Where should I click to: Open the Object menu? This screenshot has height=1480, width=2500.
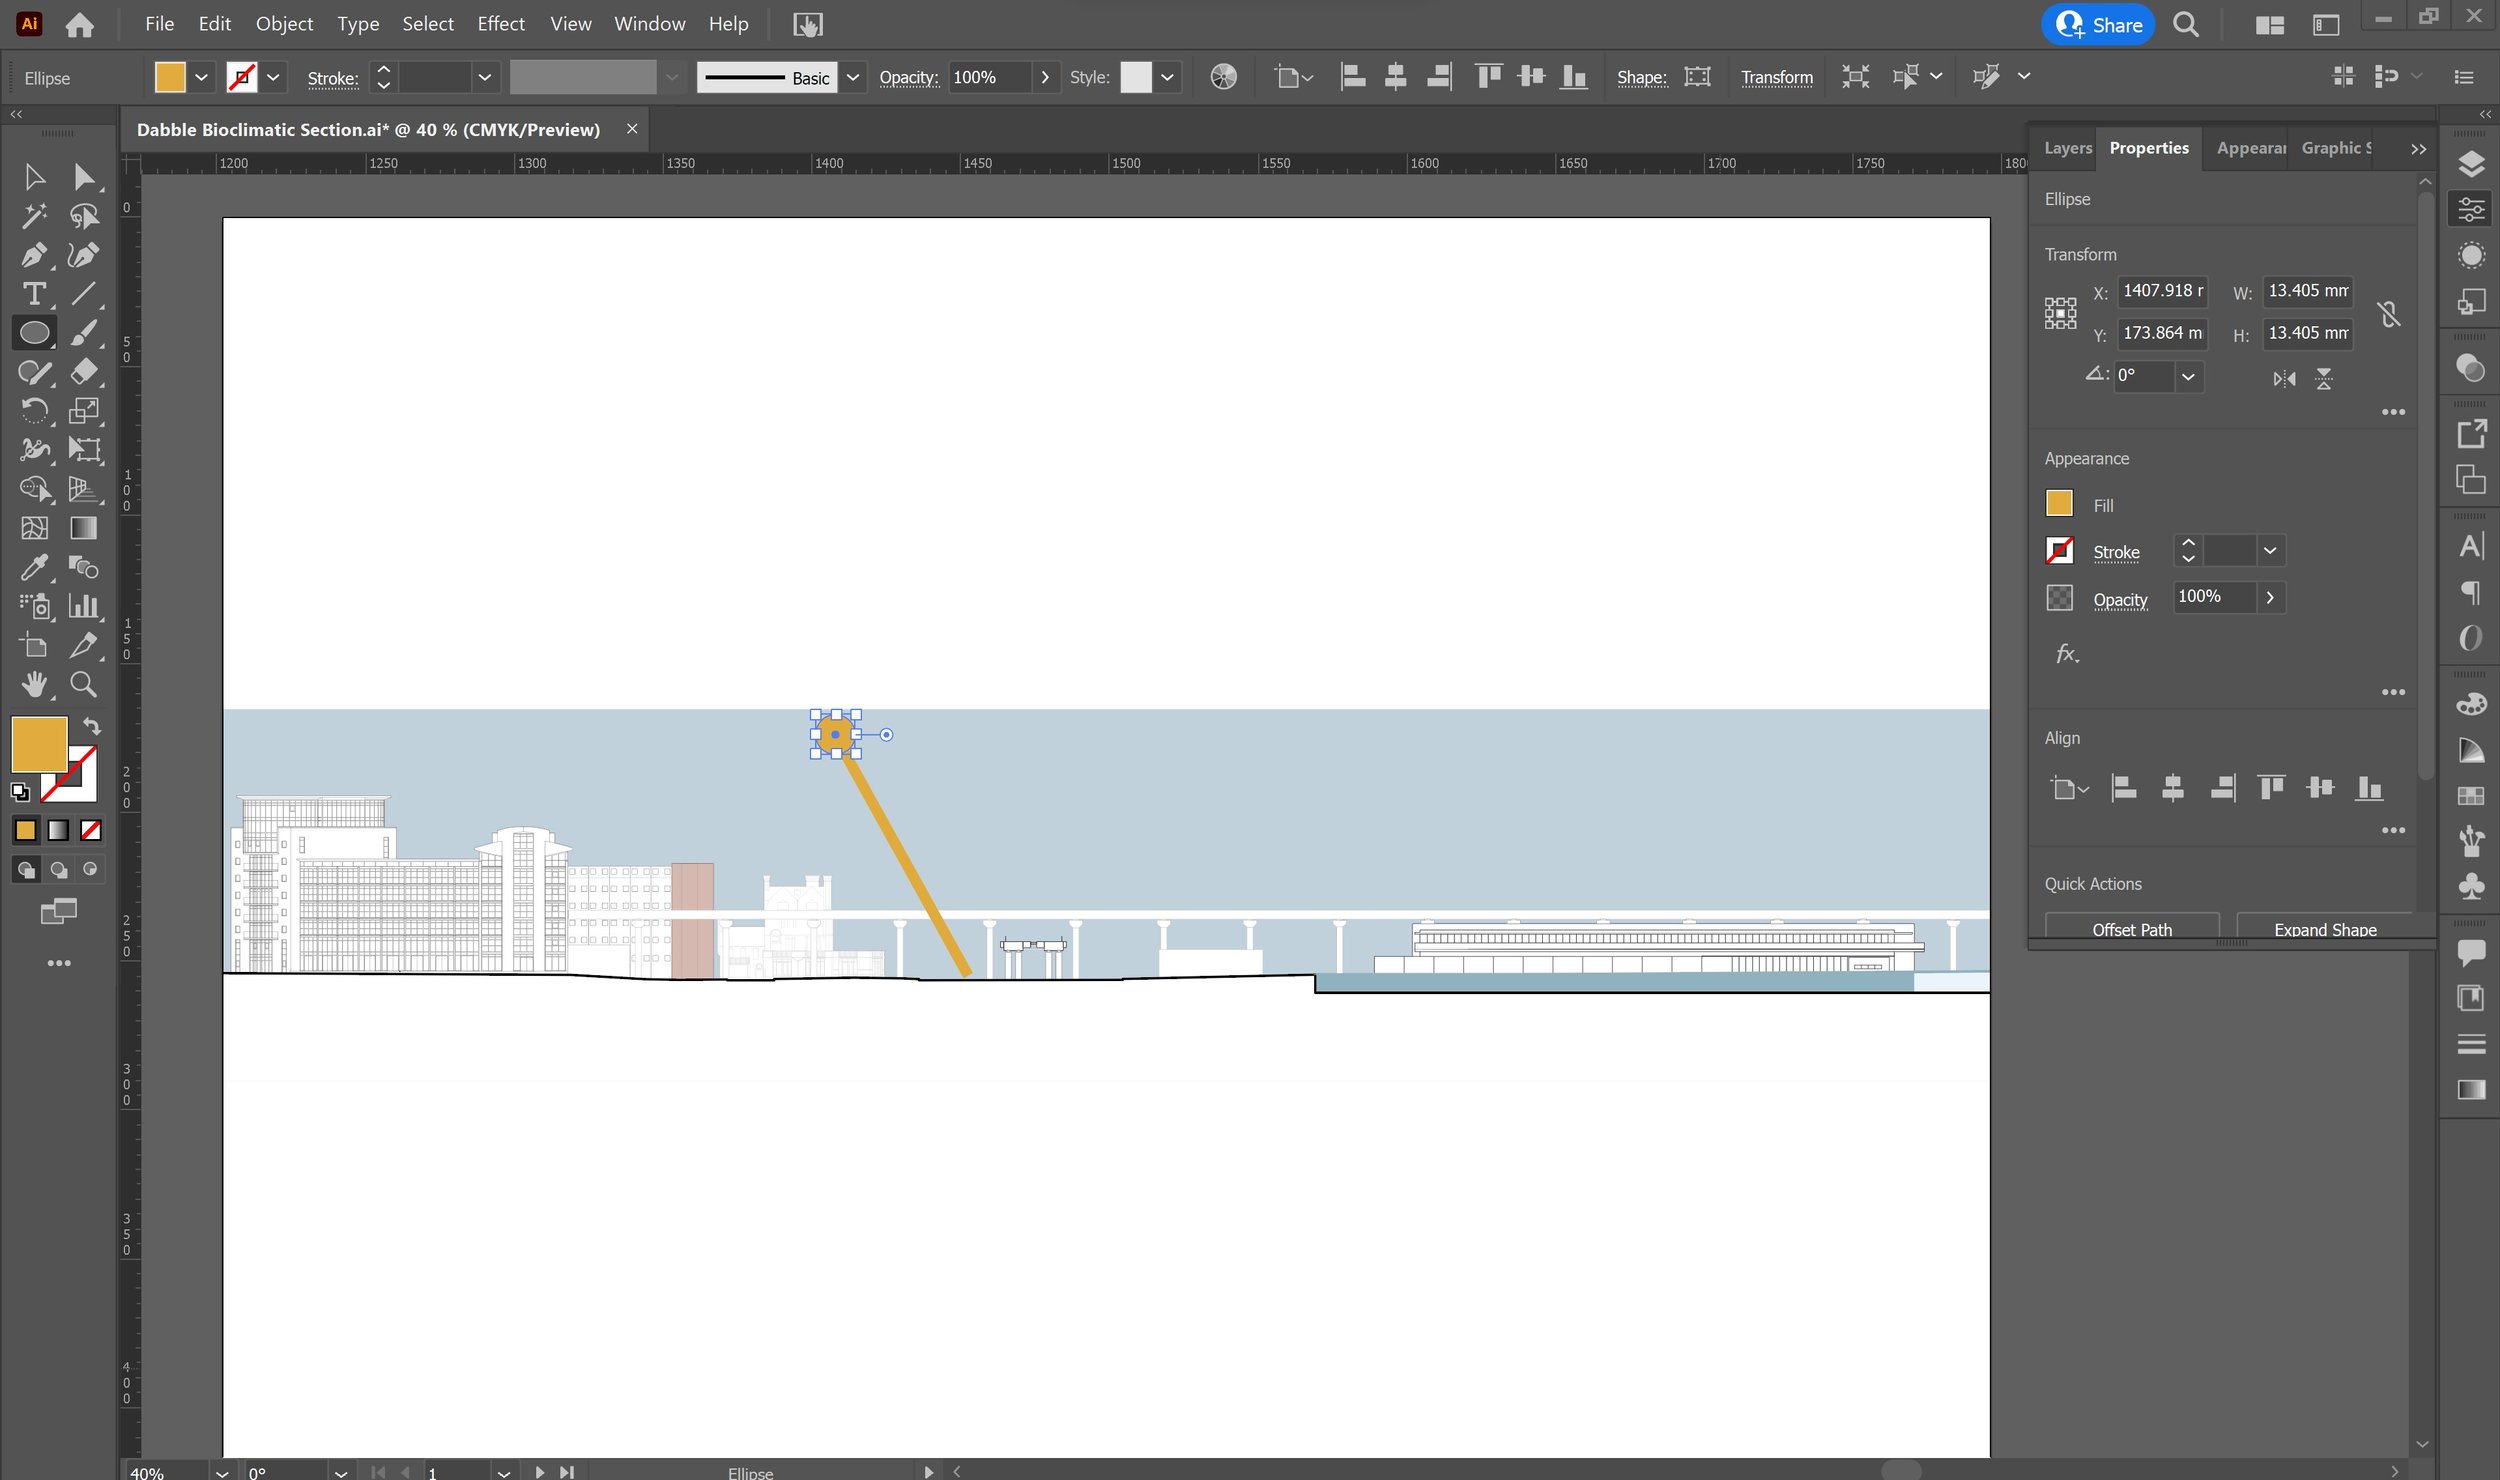pyautogui.click(x=284, y=24)
